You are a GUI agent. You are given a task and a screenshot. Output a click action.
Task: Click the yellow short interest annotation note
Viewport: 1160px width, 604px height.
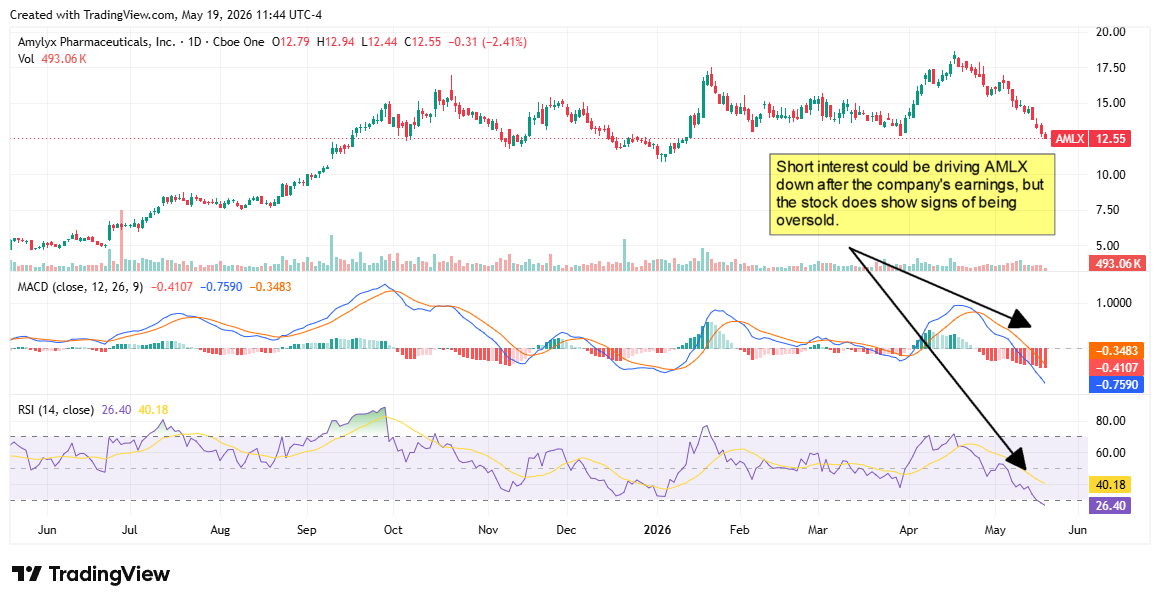tap(912, 195)
